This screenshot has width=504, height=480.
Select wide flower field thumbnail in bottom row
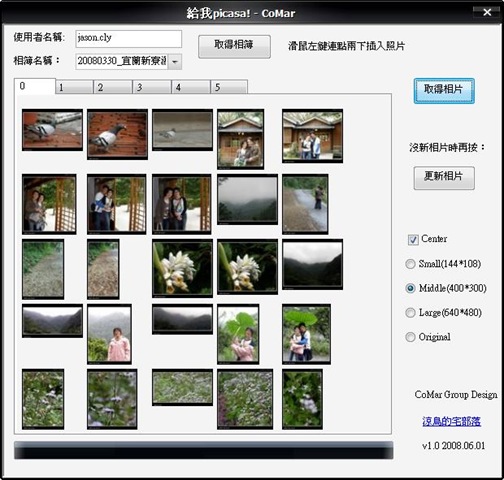pos(182,387)
